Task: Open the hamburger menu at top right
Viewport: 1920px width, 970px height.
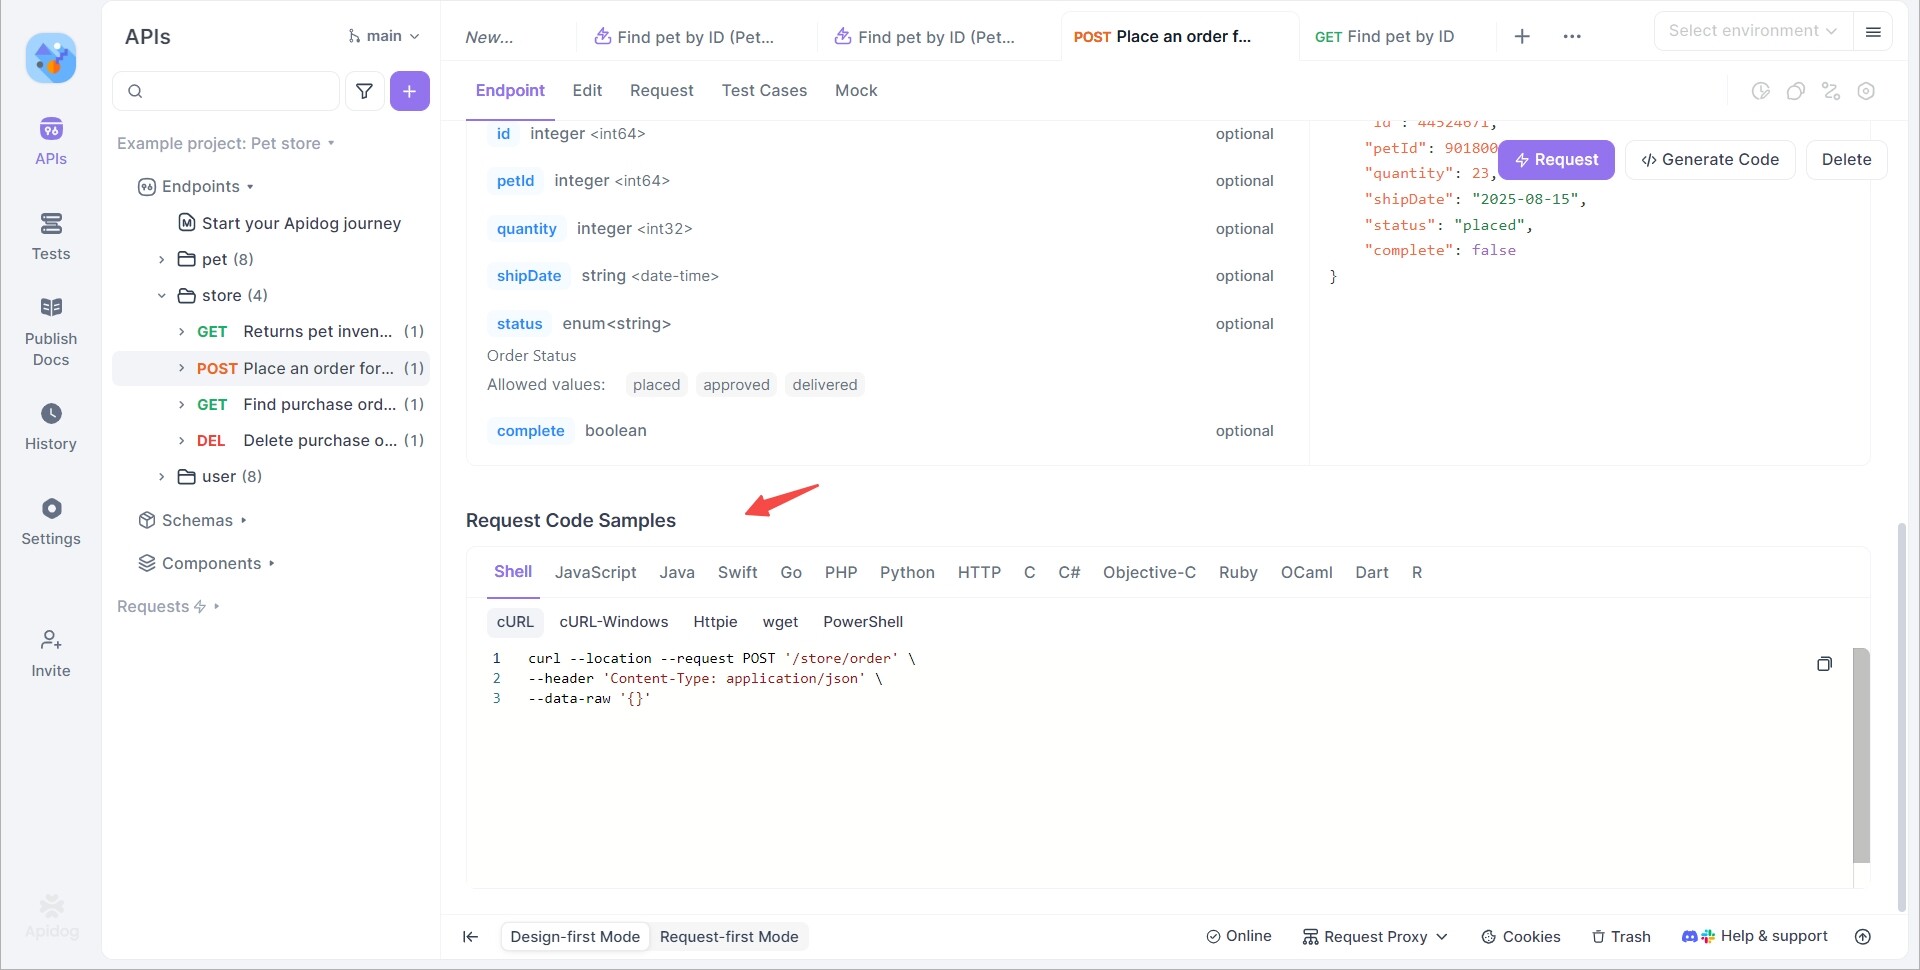Action: tap(1873, 32)
